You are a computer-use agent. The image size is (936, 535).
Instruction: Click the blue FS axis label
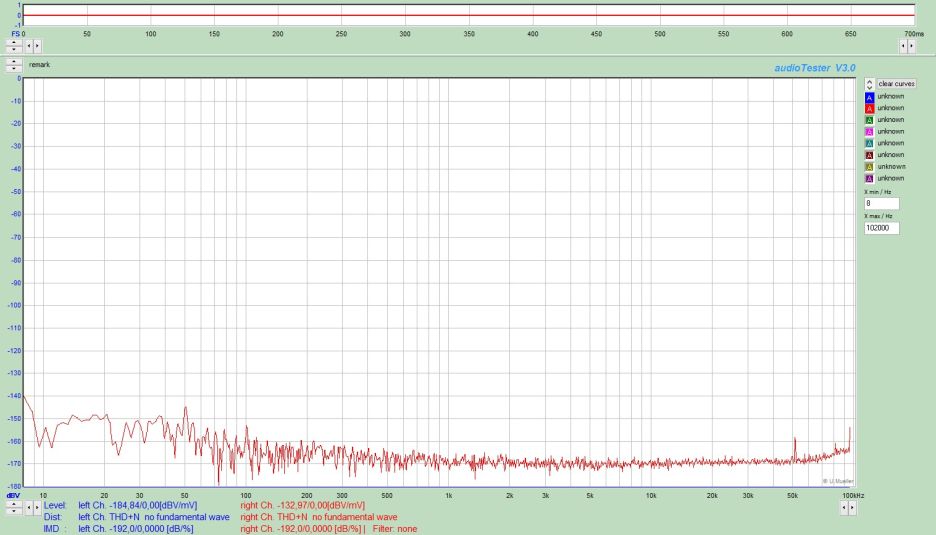[16, 34]
